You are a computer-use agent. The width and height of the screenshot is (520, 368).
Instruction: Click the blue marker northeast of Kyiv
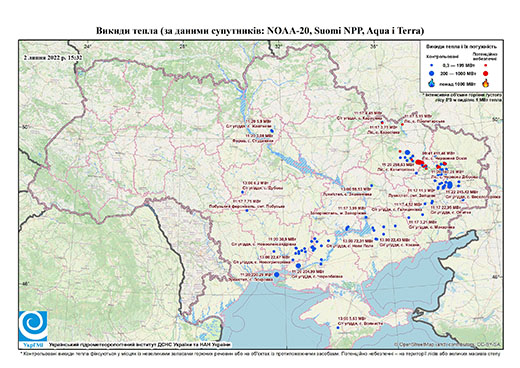click(272, 131)
